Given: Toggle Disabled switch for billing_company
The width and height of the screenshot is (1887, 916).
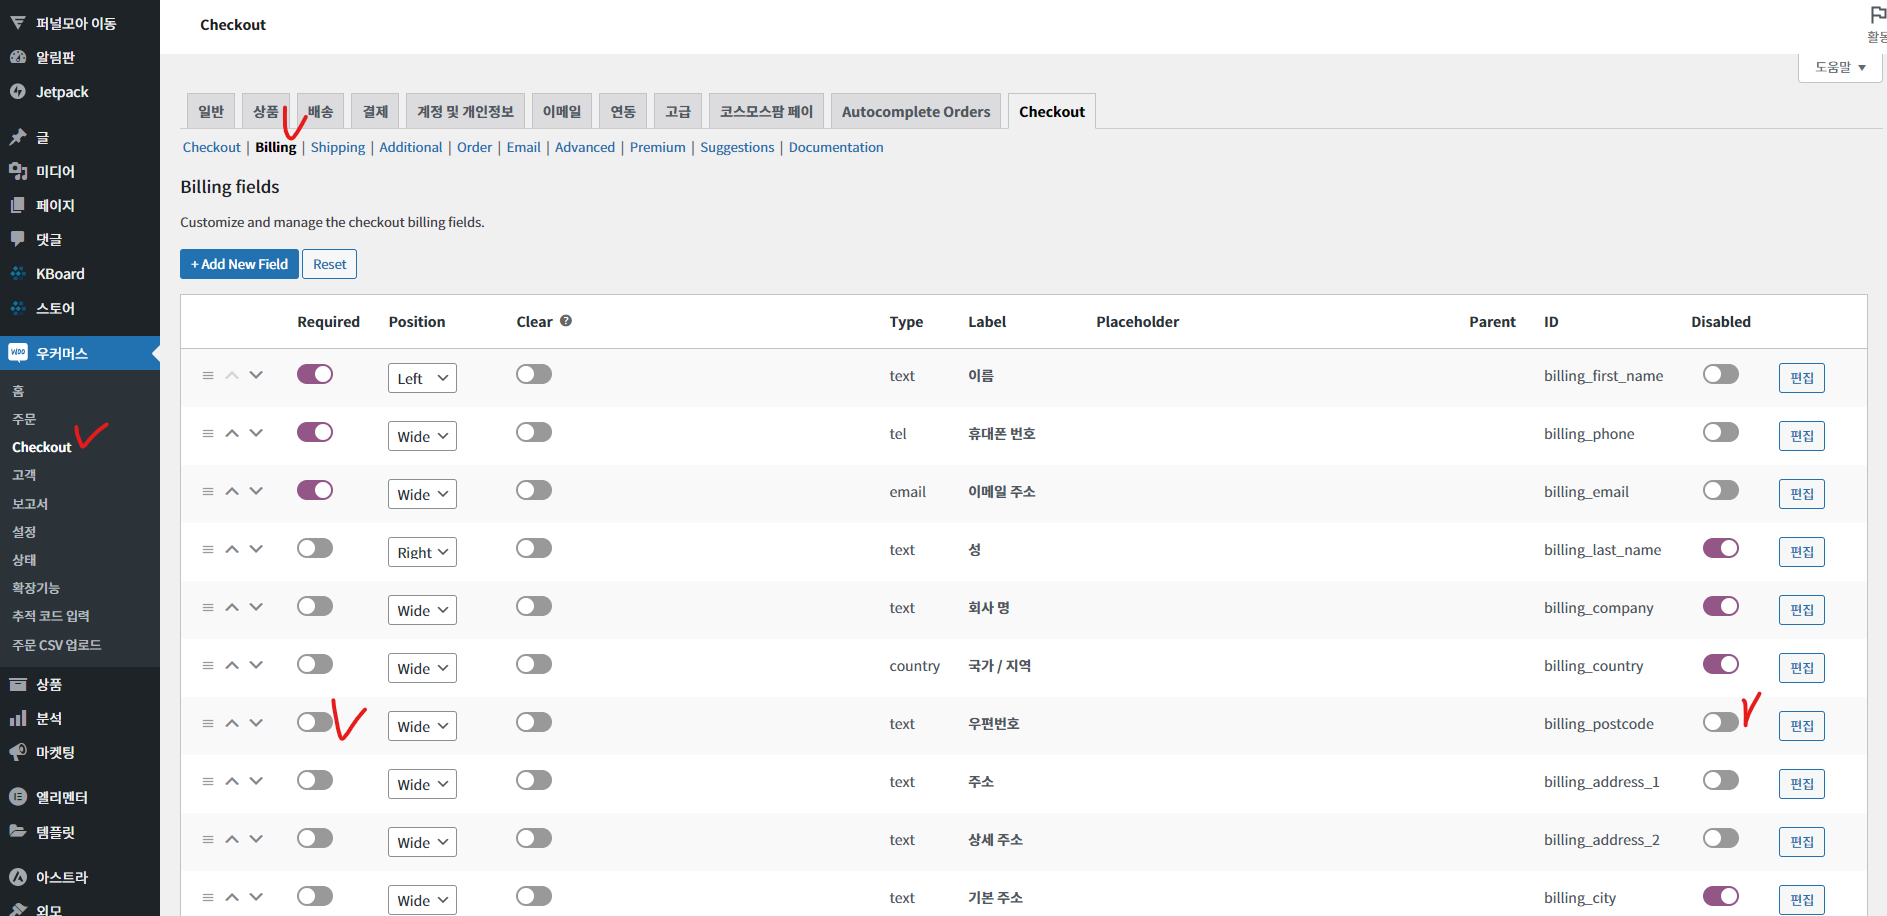Looking at the screenshot, I should pyautogui.click(x=1721, y=606).
